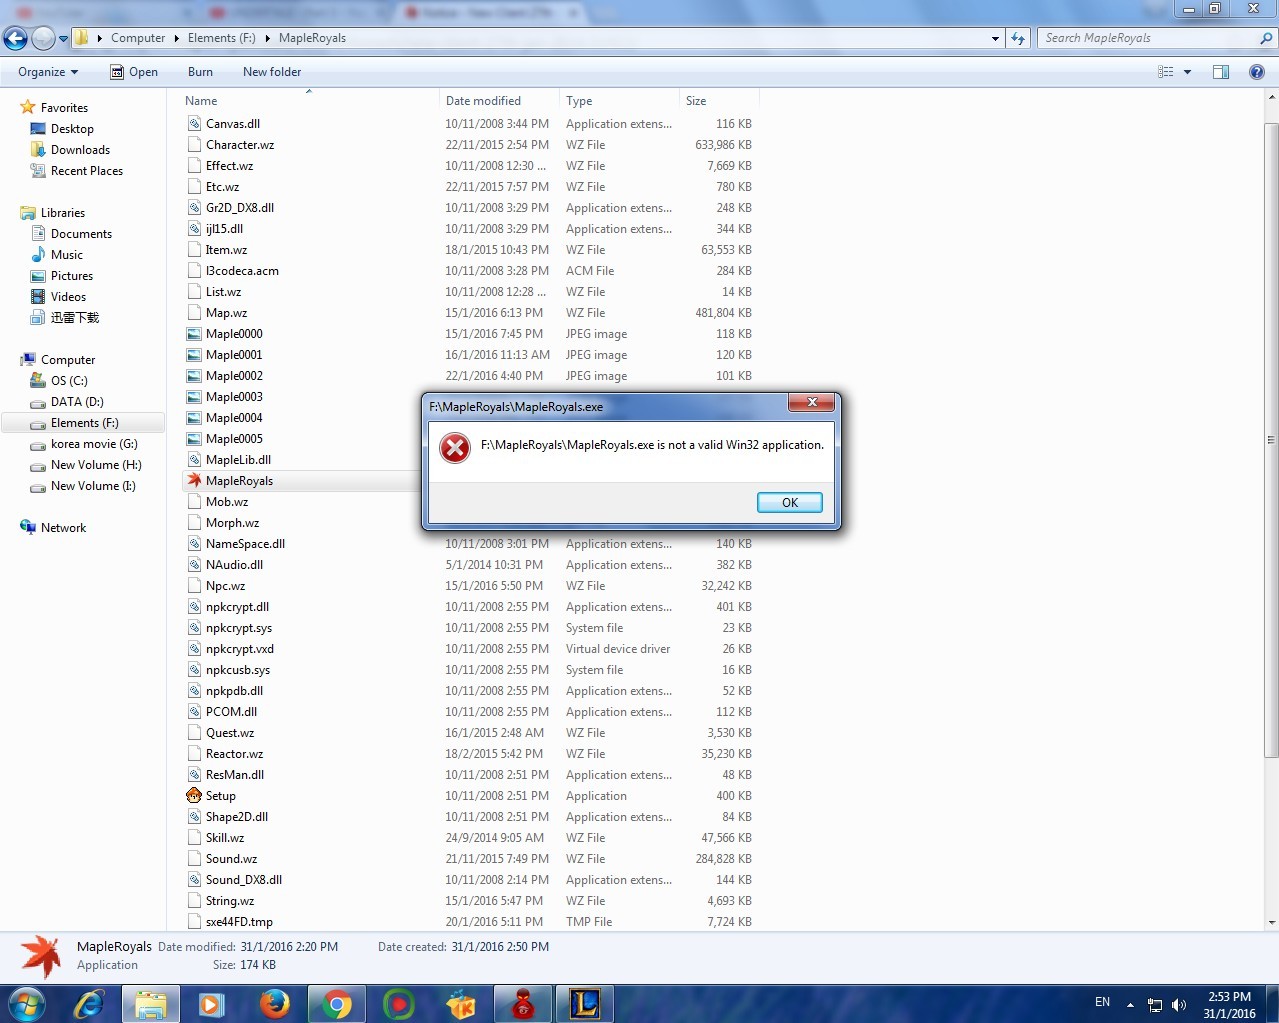Viewport: 1279px width, 1023px height.
Task: Click New folder in the toolbar
Action: (271, 72)
